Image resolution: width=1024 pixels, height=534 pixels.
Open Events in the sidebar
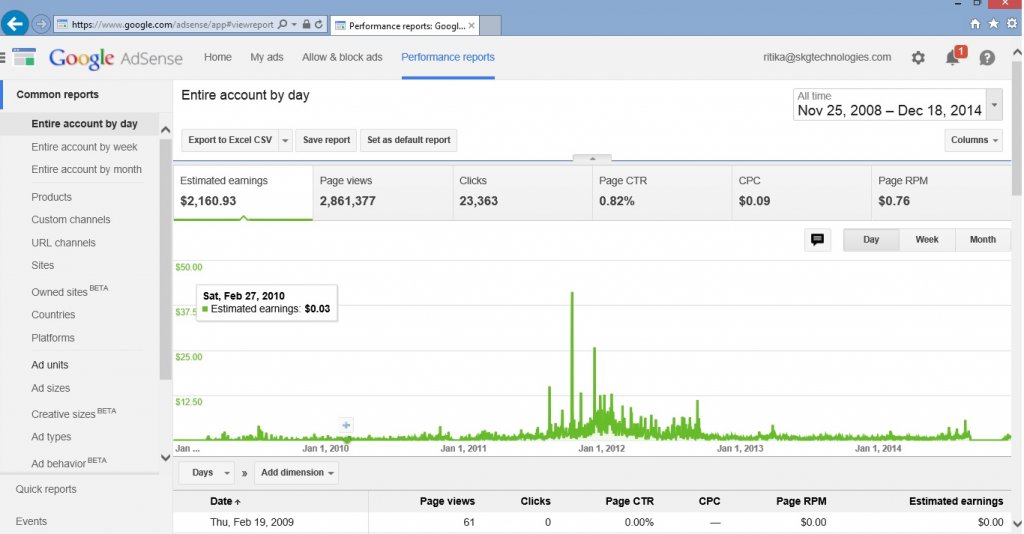31,521
